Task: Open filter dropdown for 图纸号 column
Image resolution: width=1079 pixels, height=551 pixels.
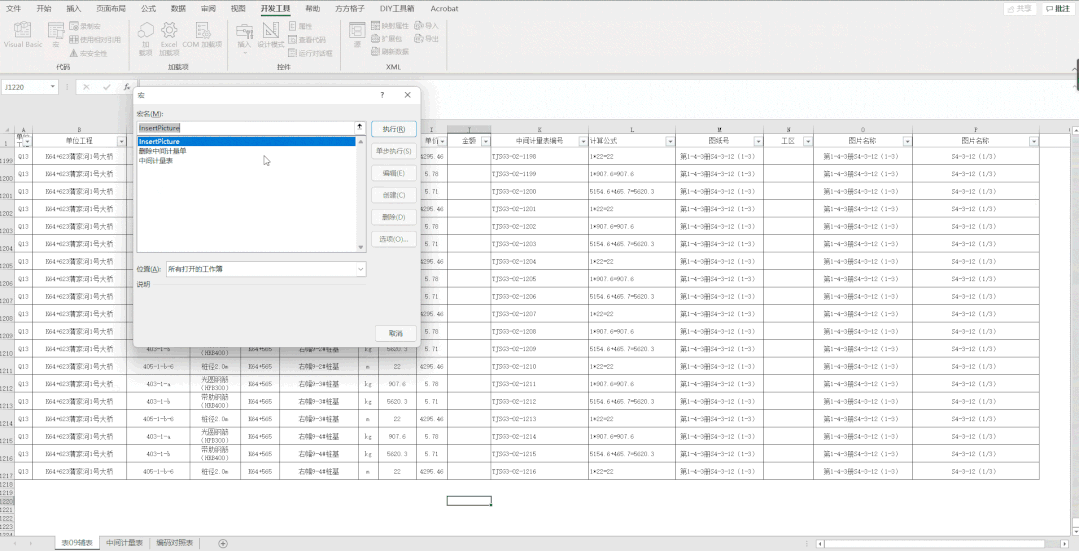Action: (758, 141)
